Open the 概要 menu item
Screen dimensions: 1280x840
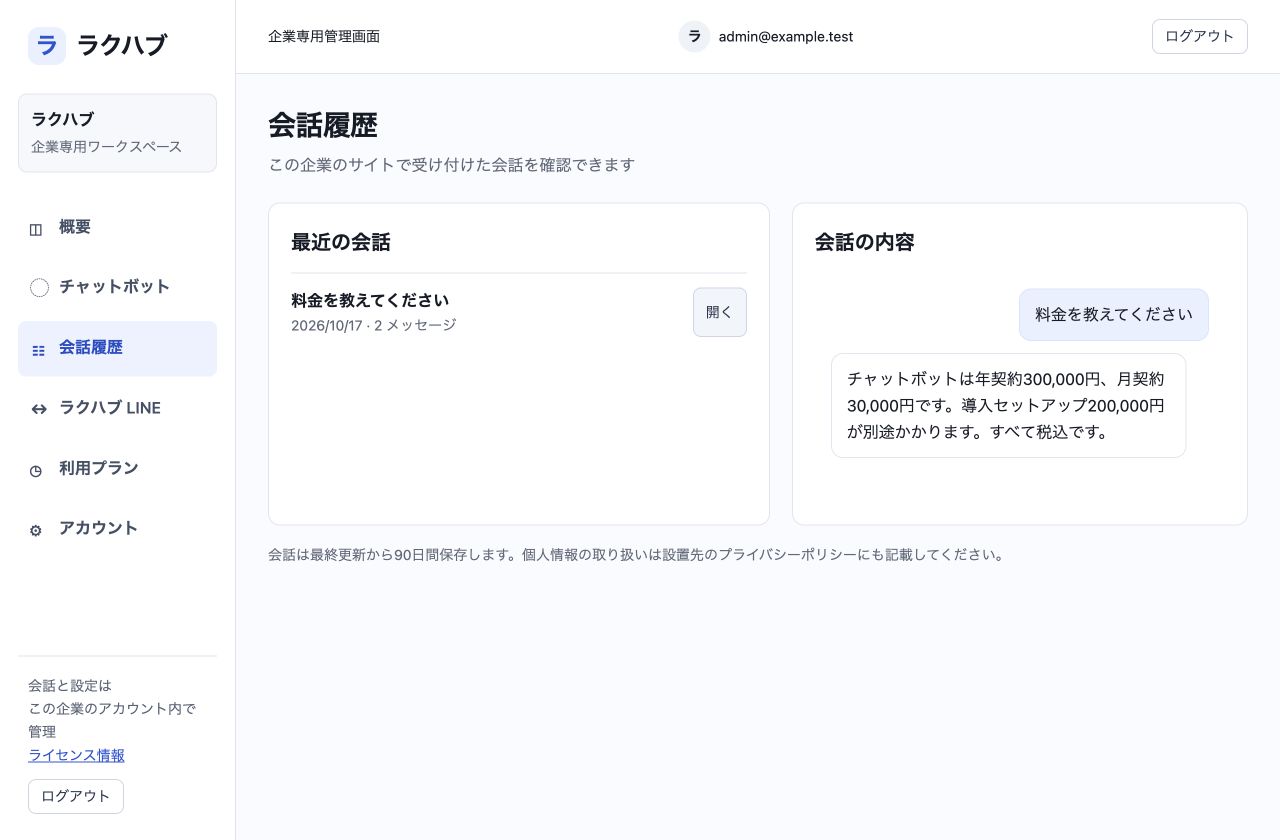[x=117, y=228]
